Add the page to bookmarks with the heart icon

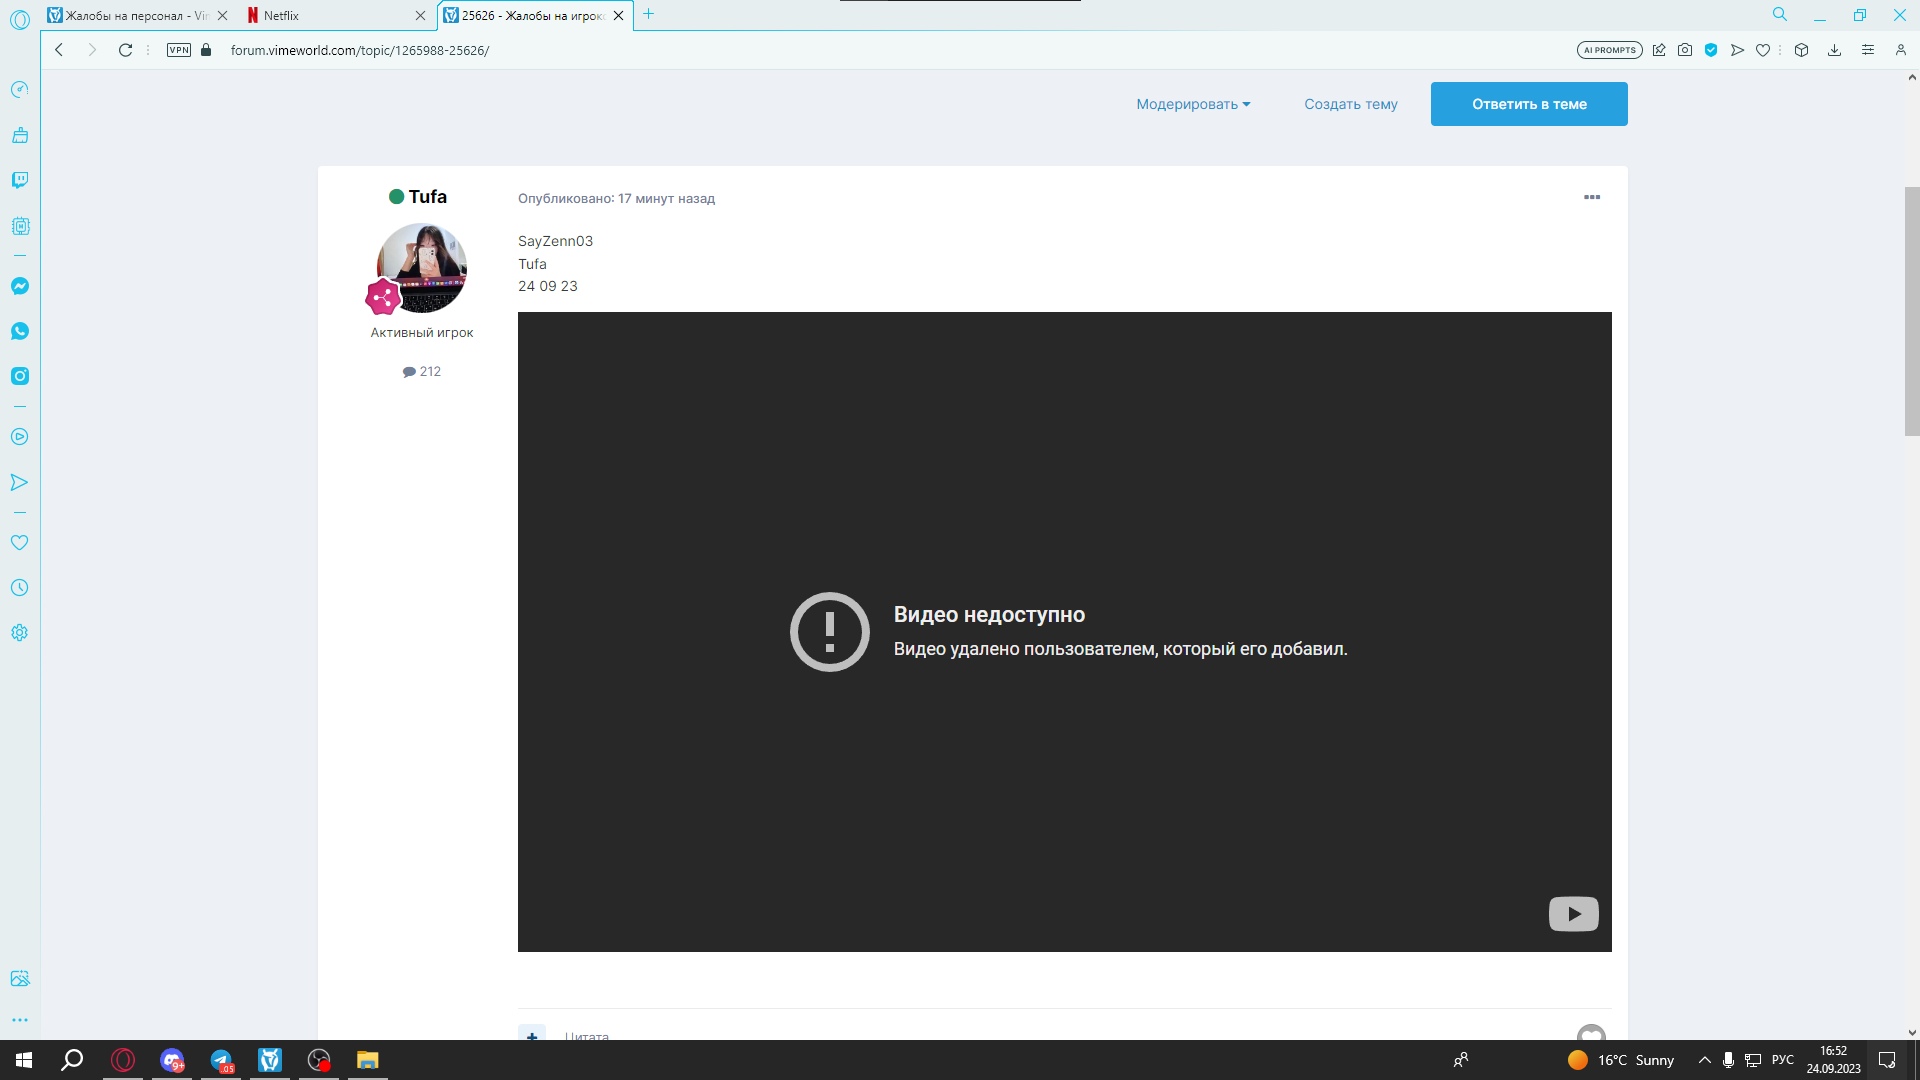[1763, 50]
